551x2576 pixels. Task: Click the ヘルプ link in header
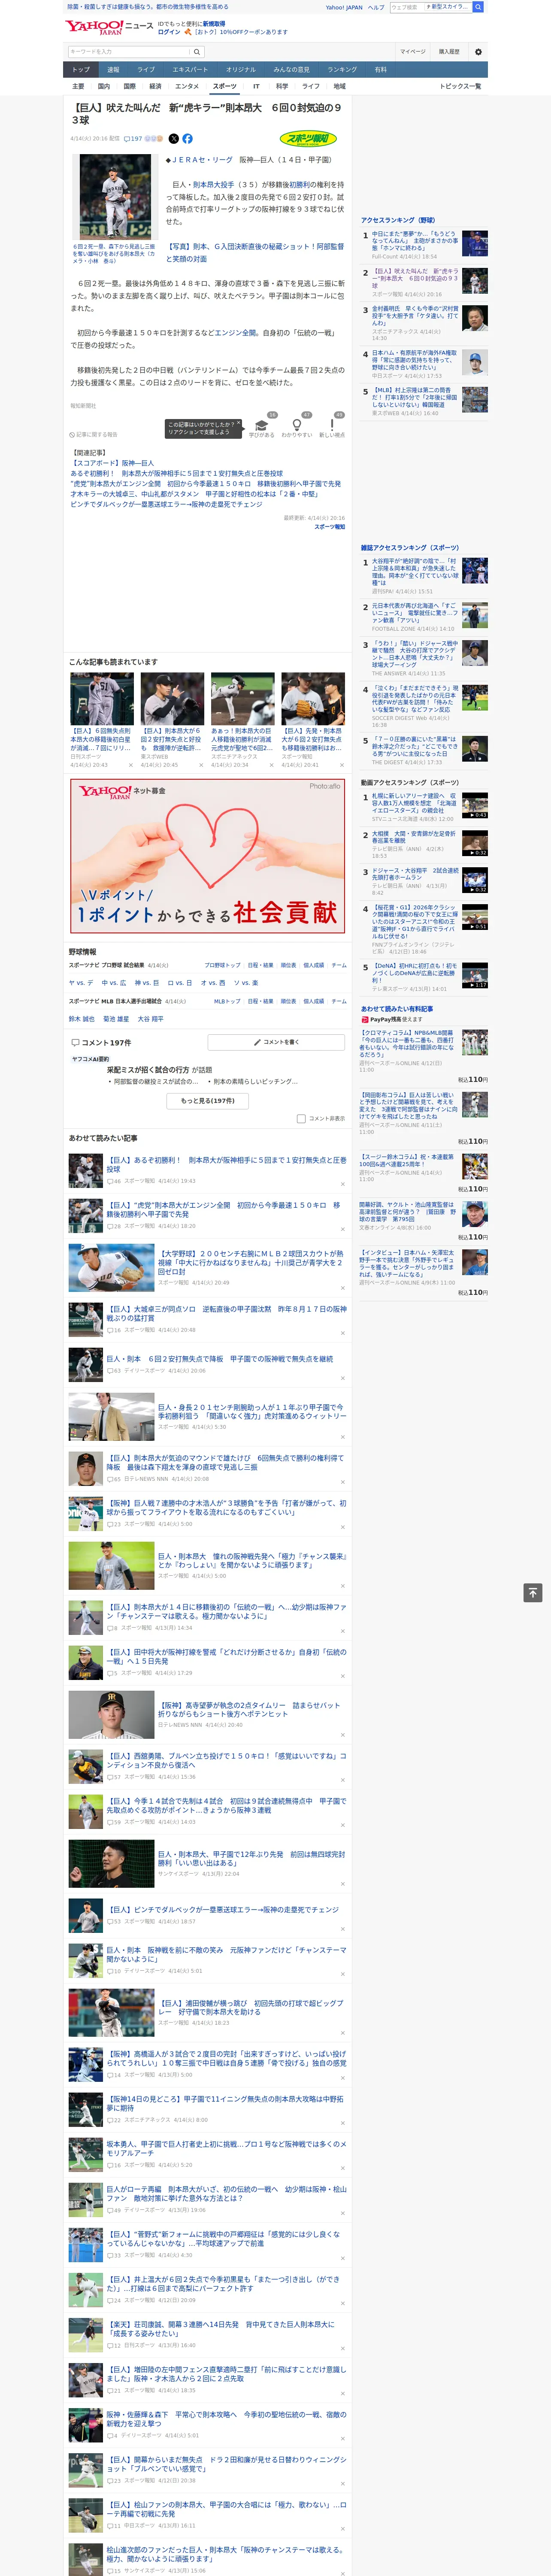(x=376, y=7)
